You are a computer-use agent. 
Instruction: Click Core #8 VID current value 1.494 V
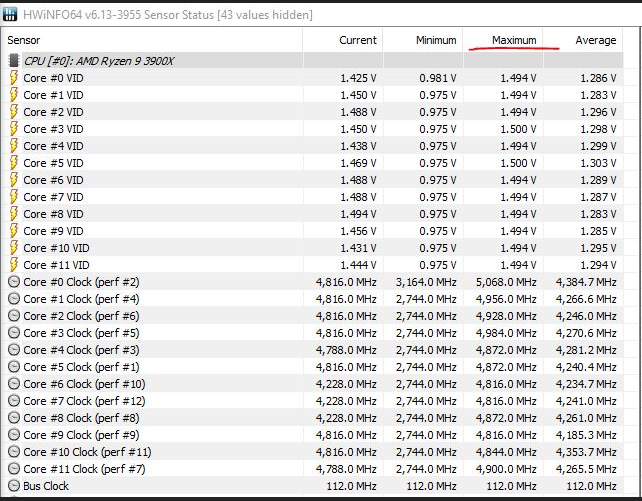click(x=358, y=214)
